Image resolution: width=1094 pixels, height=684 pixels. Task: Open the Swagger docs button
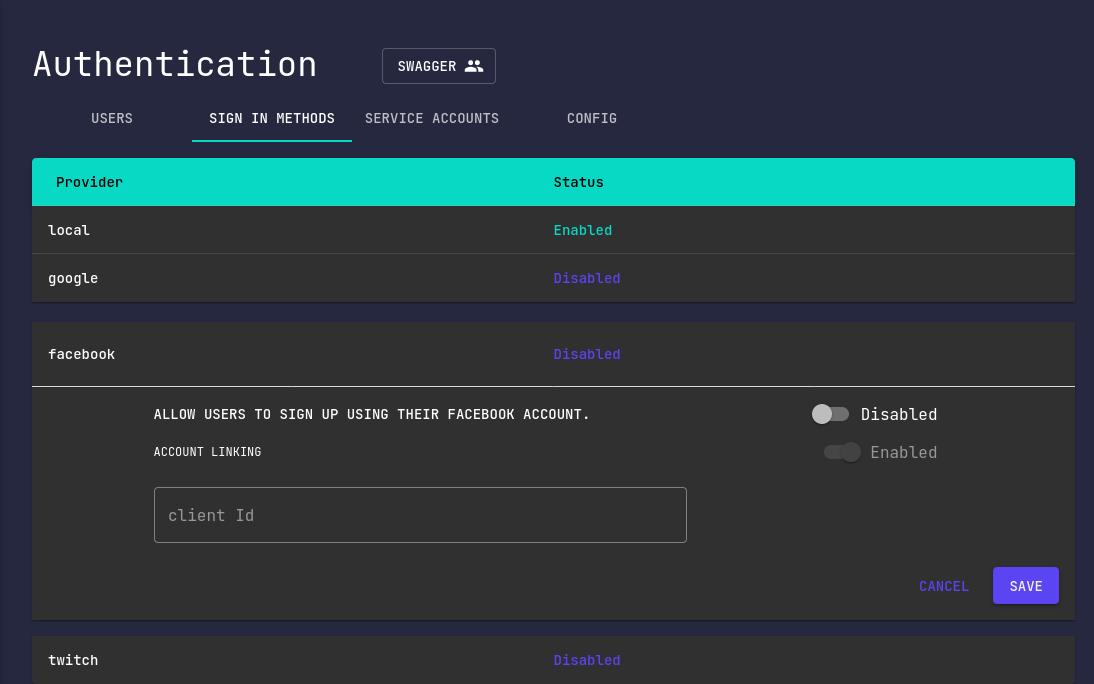[439, 66]
